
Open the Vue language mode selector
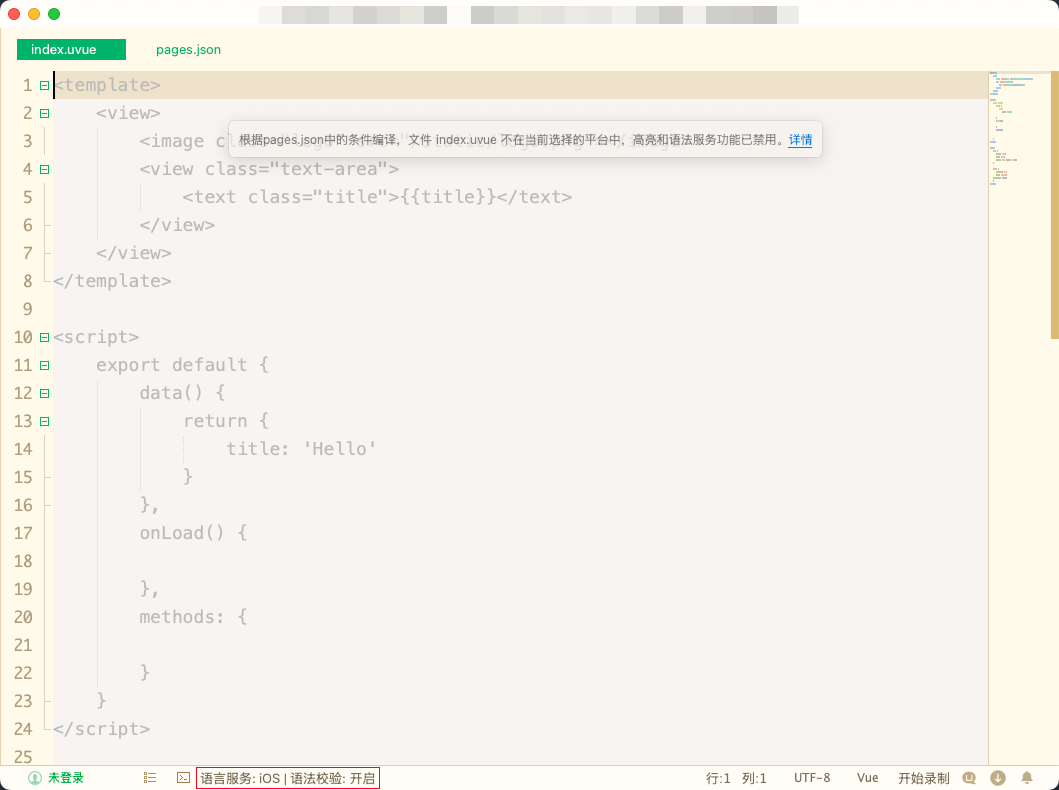tap(867, 778)
